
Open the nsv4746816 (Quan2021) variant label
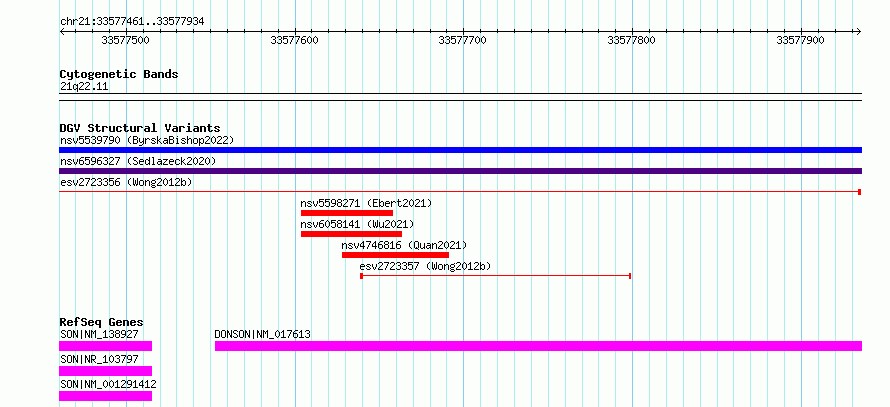click(404, 245)
